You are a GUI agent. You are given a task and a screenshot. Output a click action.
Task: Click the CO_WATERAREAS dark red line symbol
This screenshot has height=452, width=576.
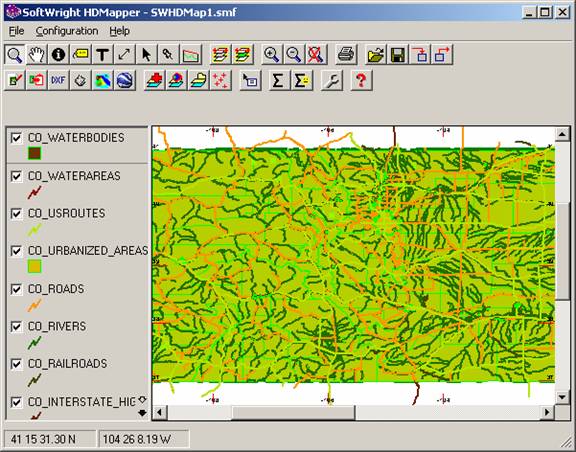tap(35, 192)
